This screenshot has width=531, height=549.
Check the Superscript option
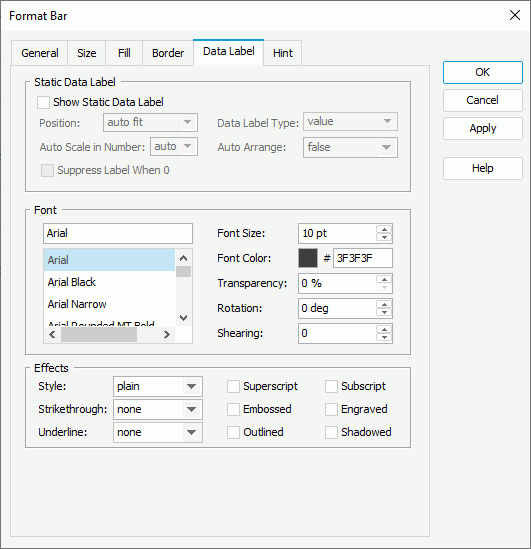point(233,387)
